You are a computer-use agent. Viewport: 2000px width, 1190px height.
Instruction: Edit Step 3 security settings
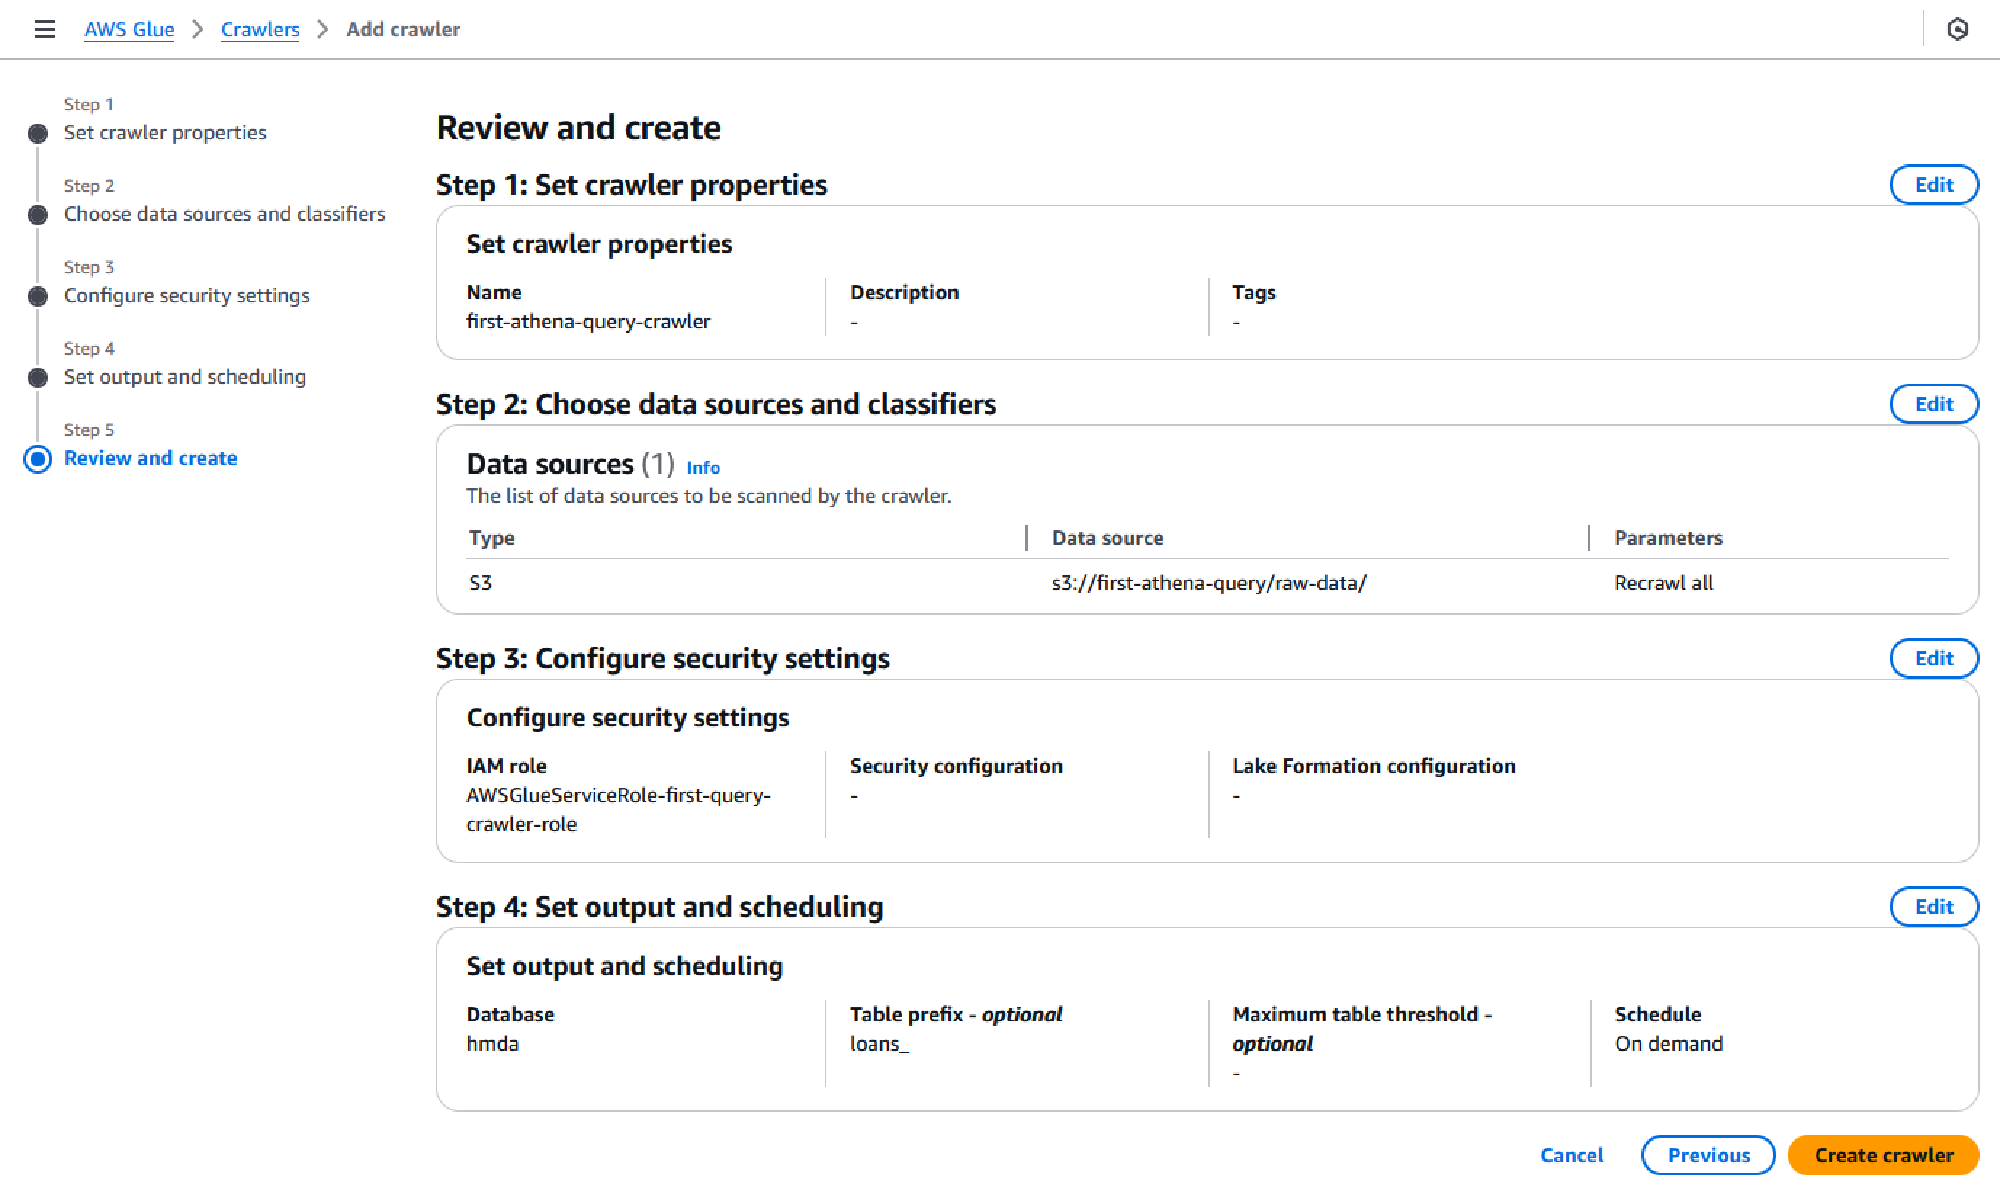click(x=1933, y=658)
